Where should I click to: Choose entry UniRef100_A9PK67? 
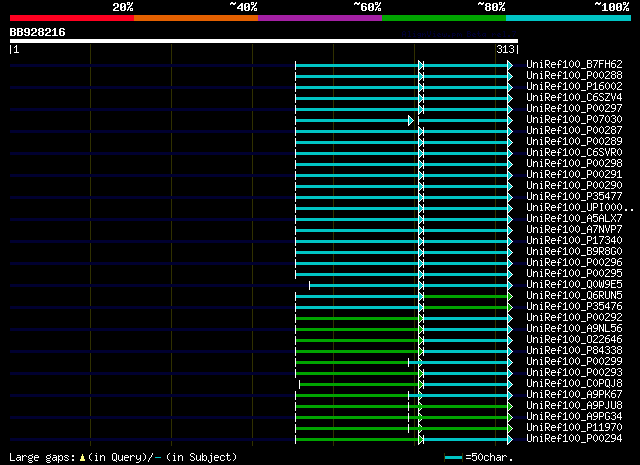574,395
